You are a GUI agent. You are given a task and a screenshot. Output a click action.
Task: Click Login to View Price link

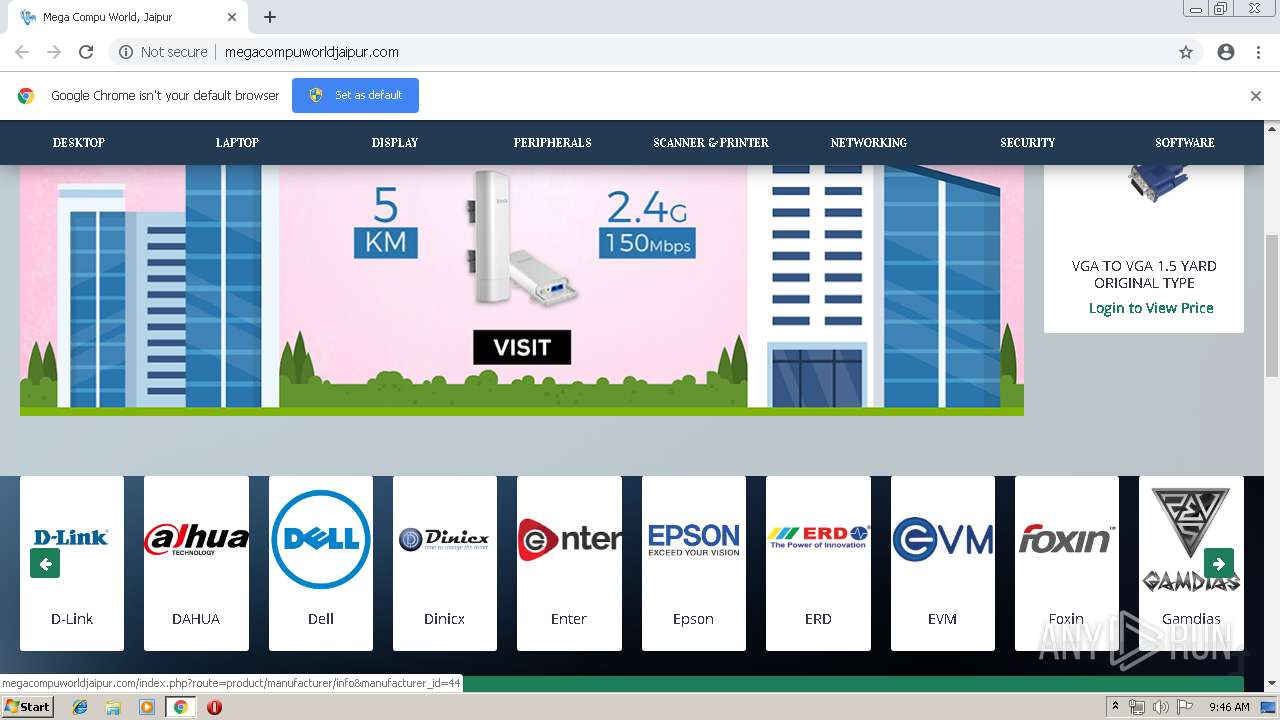1151,308
